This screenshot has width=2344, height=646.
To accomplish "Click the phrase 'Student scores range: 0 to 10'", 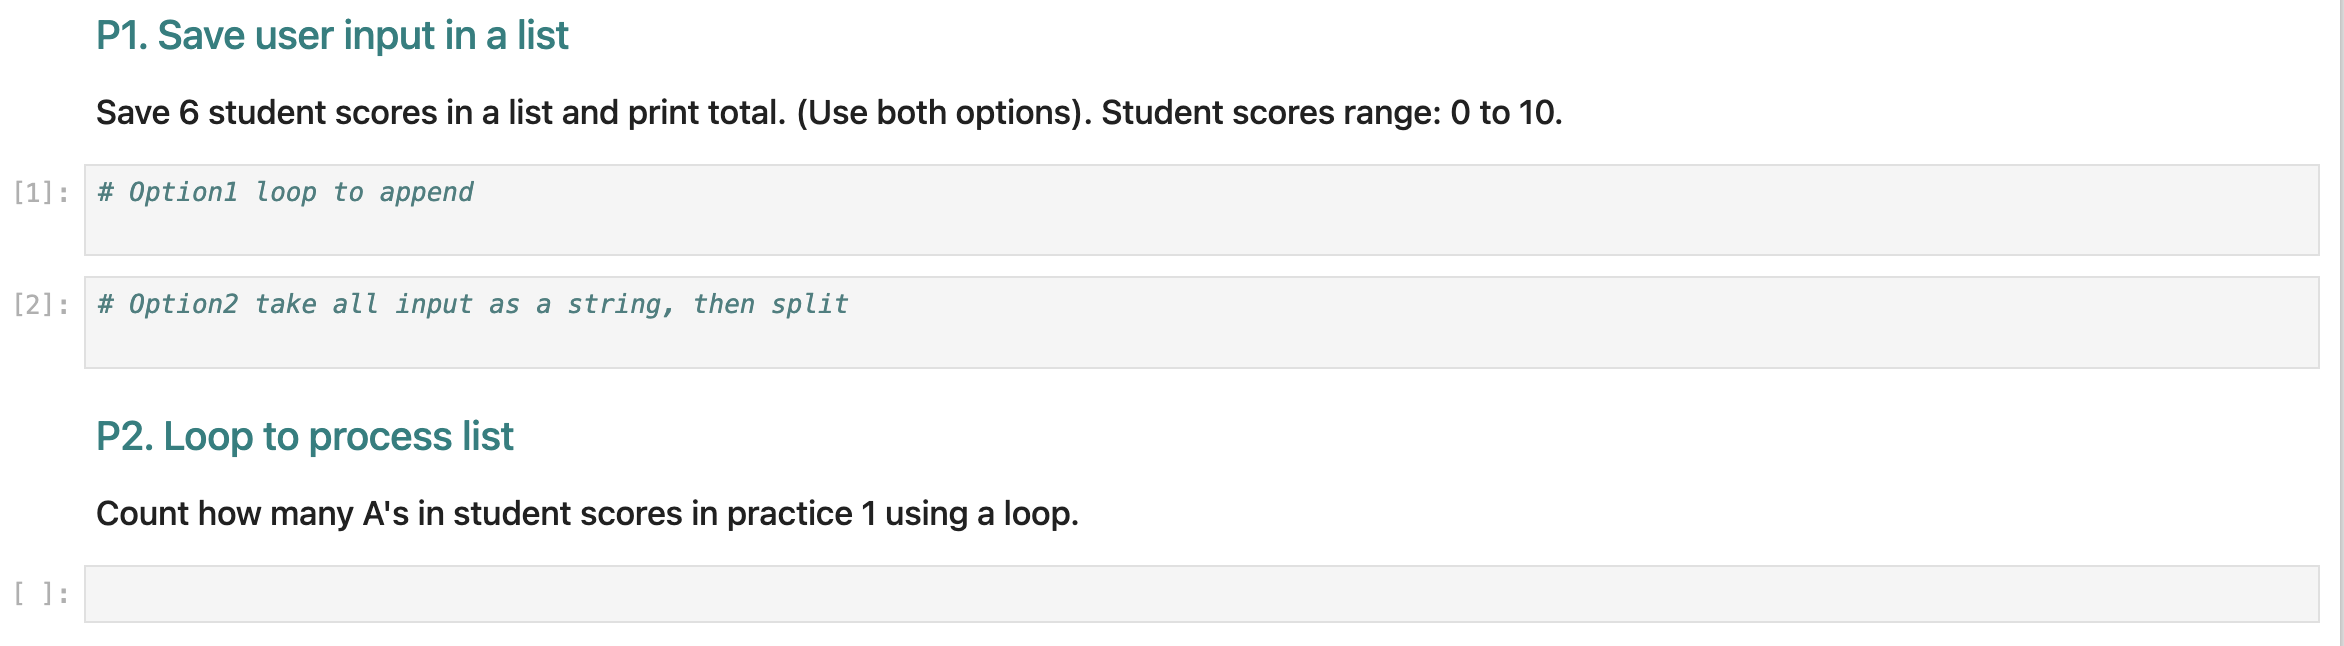I will (1330, 112).
